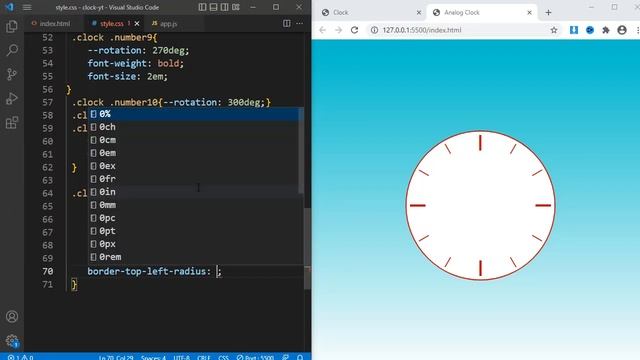This screenshot has width=640, height=360.
Task: Choose 0pc suggestion in autocomplete list
Action: (x=194, y=218)
